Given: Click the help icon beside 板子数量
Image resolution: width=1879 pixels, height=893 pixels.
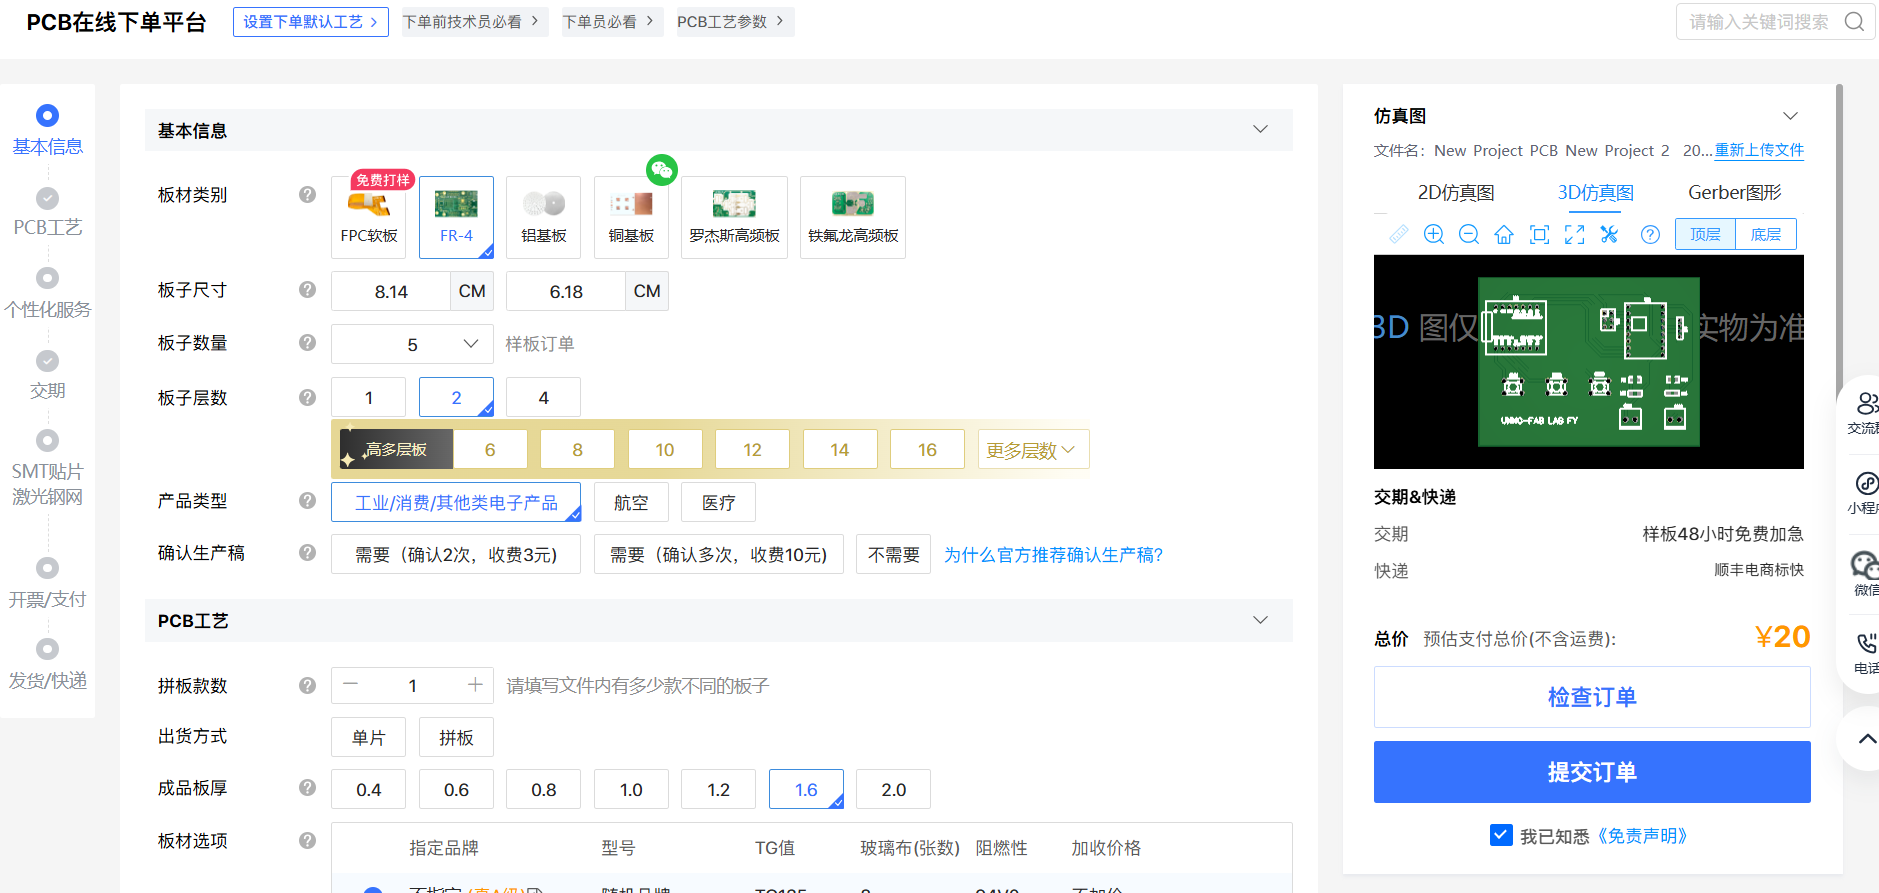Looking at the screenshot, I should [x=307, y=342].
